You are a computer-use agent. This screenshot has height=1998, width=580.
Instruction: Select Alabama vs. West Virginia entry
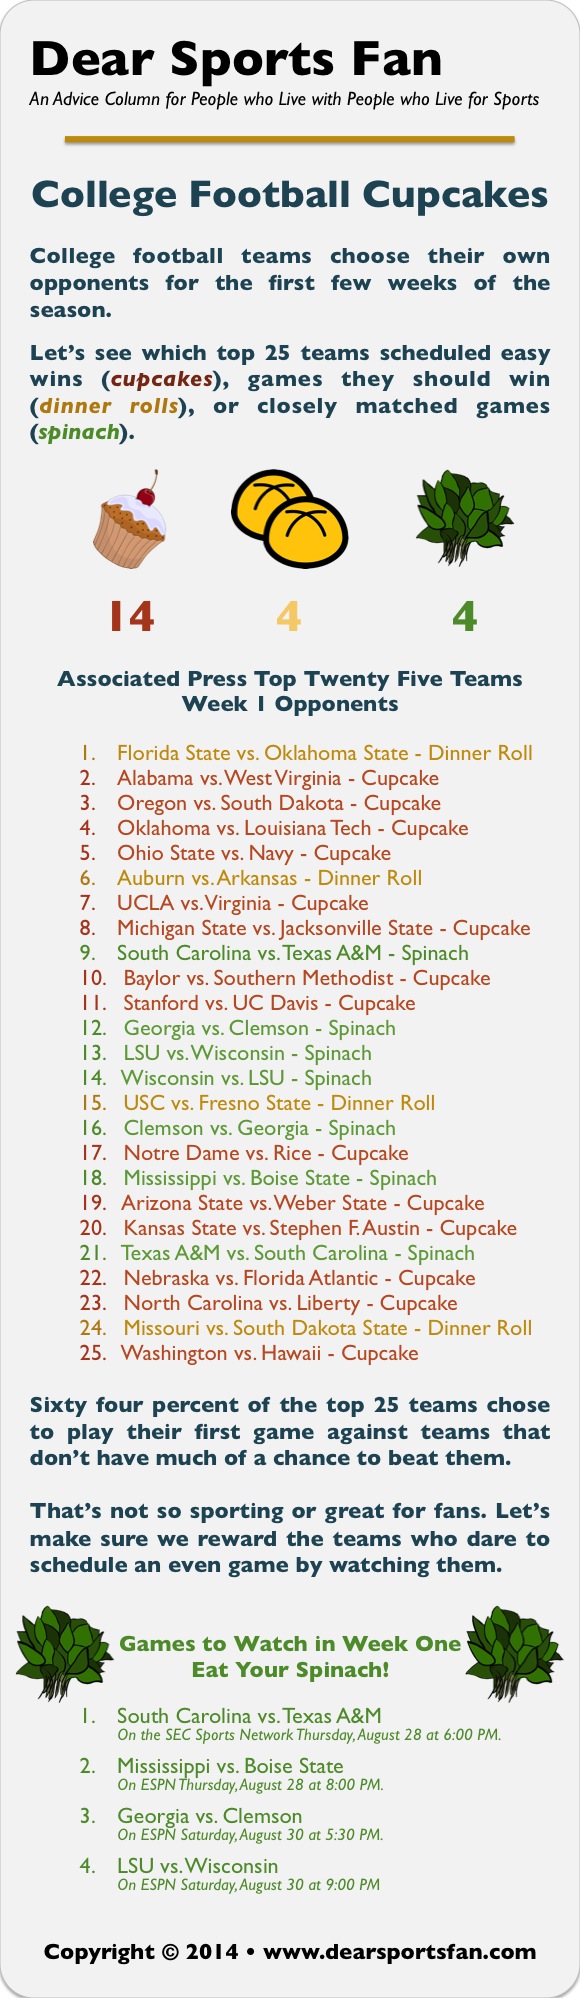pos(278,778)
